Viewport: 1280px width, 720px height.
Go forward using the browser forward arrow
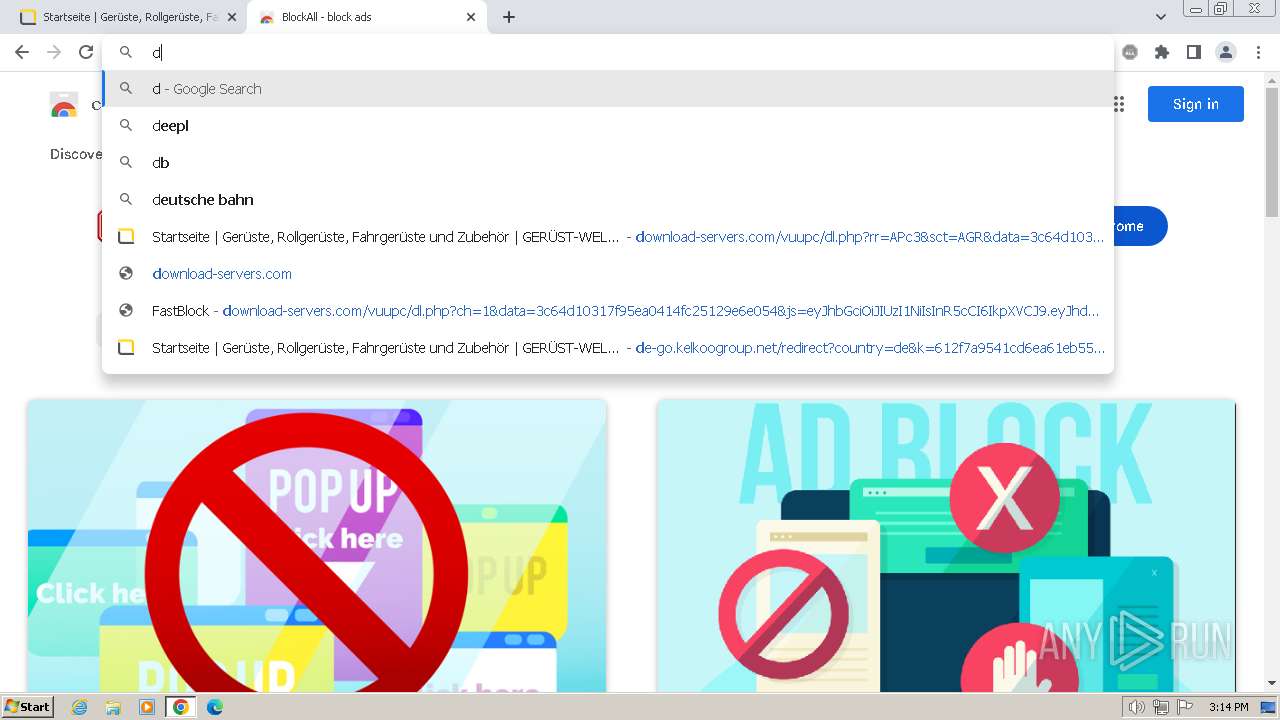tap(54, 52)
